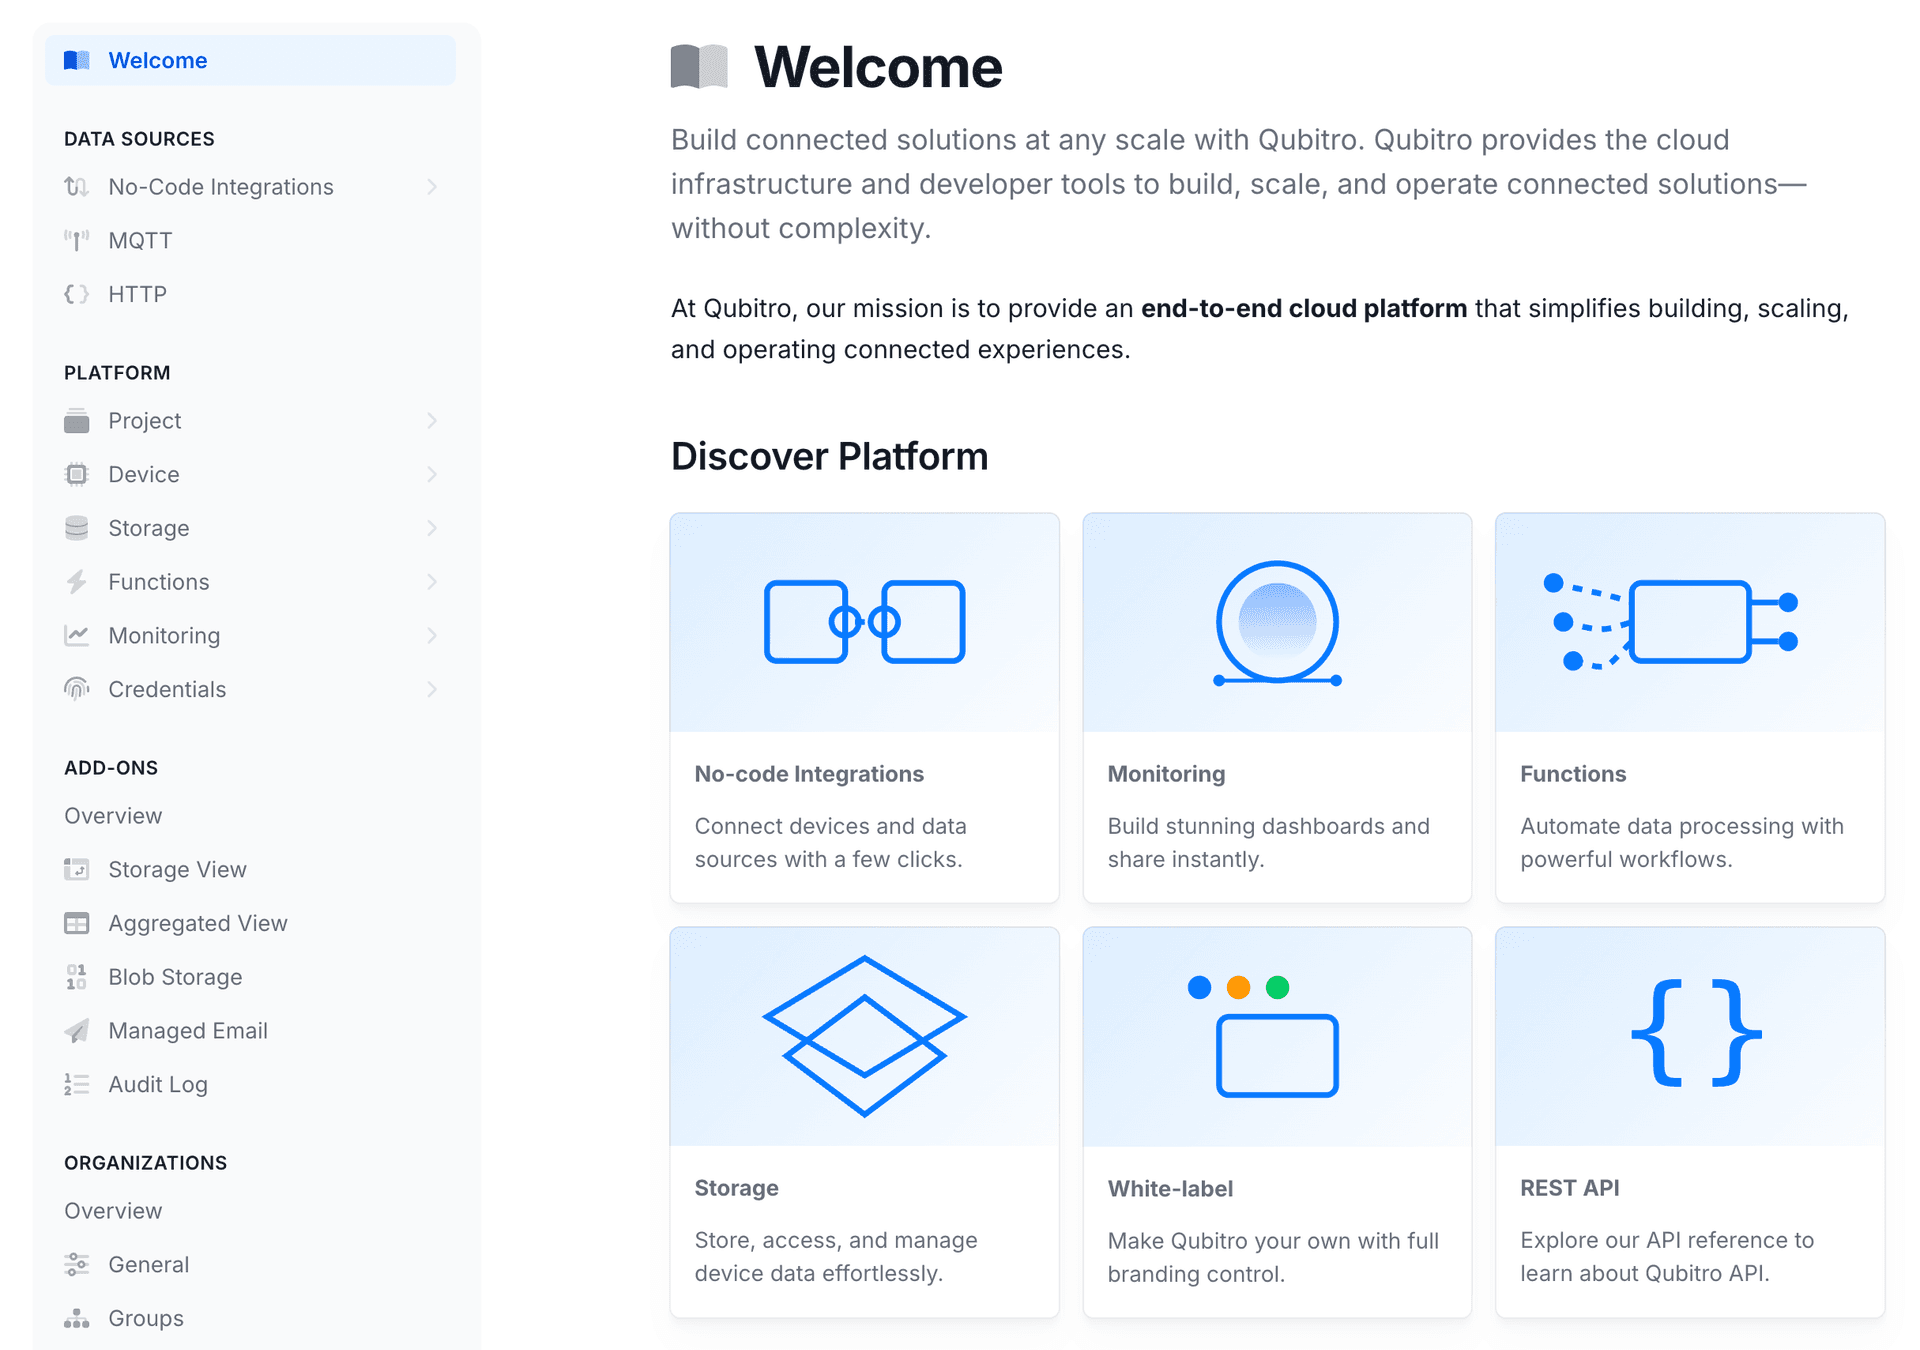Click the REST API curly braces illustration
1920x1350 pixels.
tap(1696, 1033)
